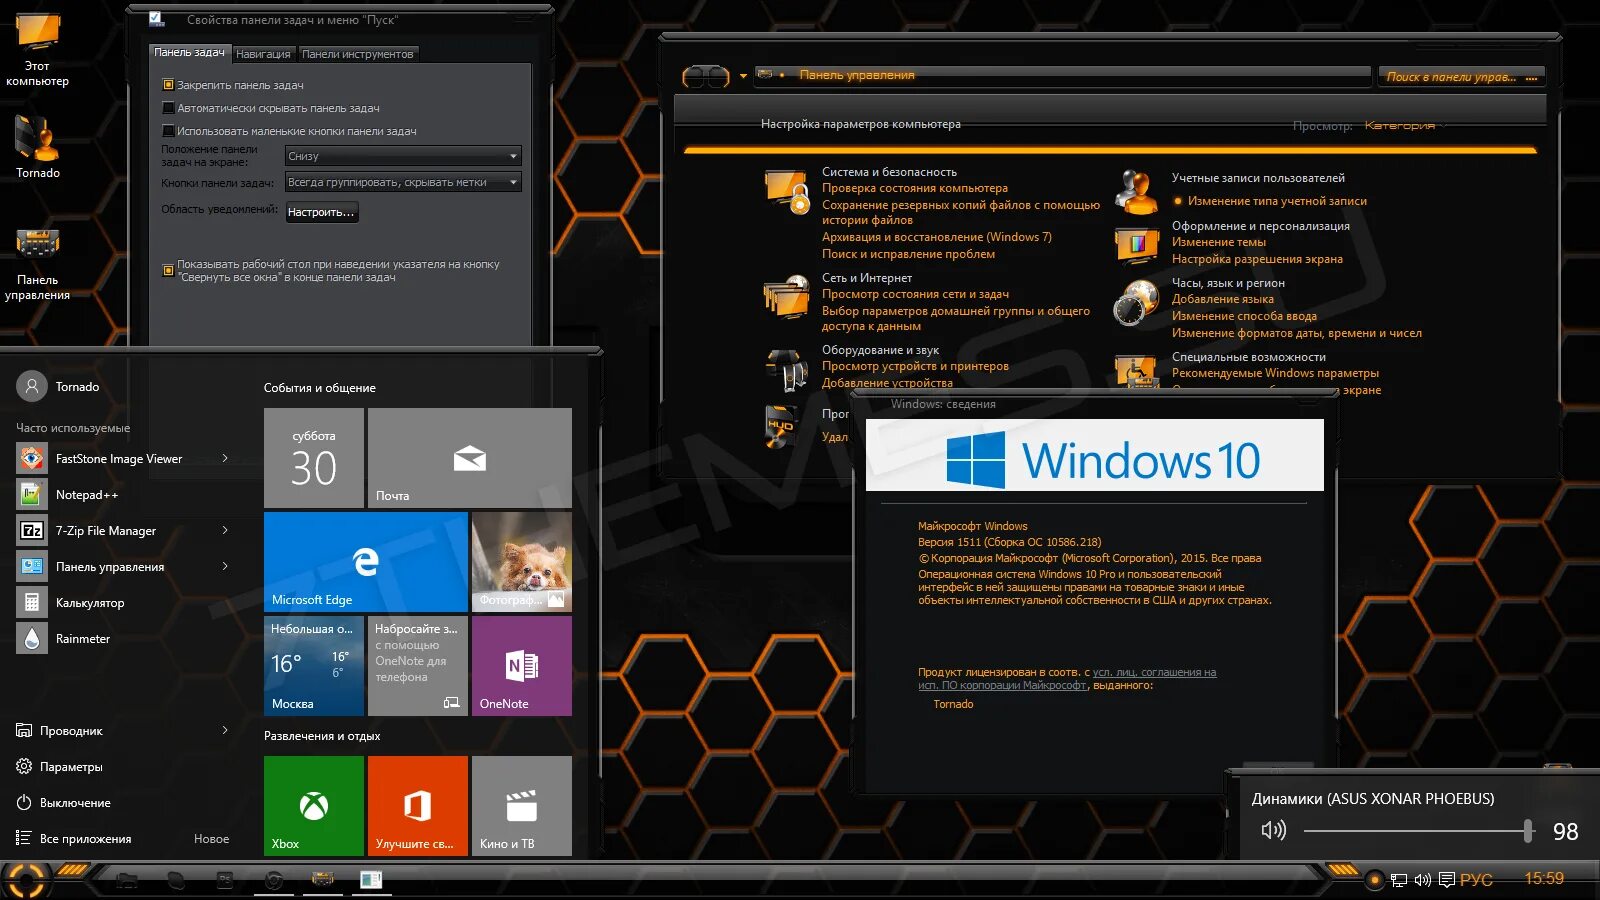This screenshot has height=900, width=1600.
Task: Expand the Control Panel back/forward history arrow
Action: [743, 76]
